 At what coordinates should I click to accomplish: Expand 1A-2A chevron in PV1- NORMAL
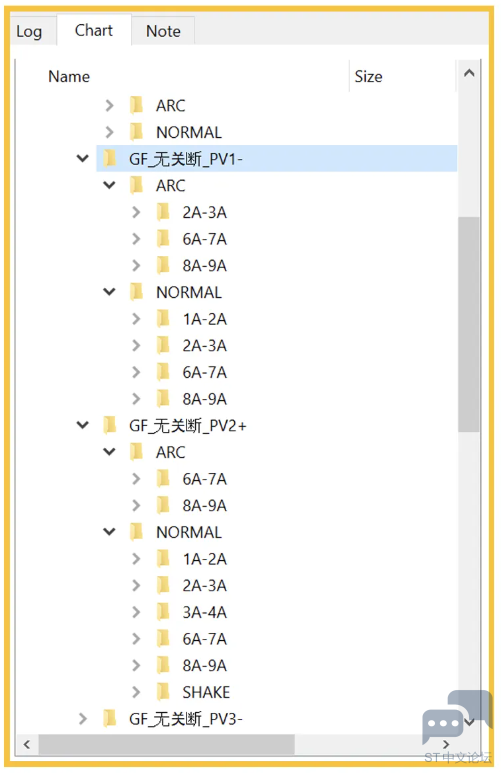pyautogui.click(x=136, y=318)
